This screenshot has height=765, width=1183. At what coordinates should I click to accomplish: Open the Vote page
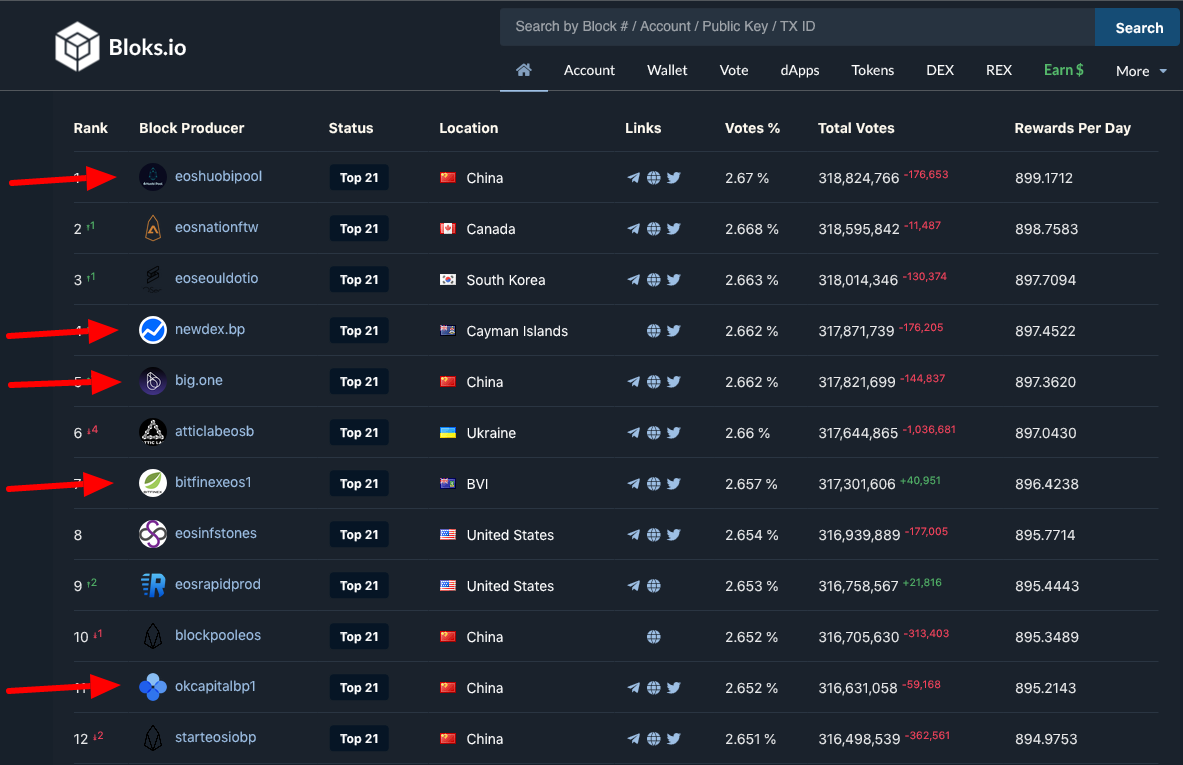pyautogui.click(x=734, y=70)
